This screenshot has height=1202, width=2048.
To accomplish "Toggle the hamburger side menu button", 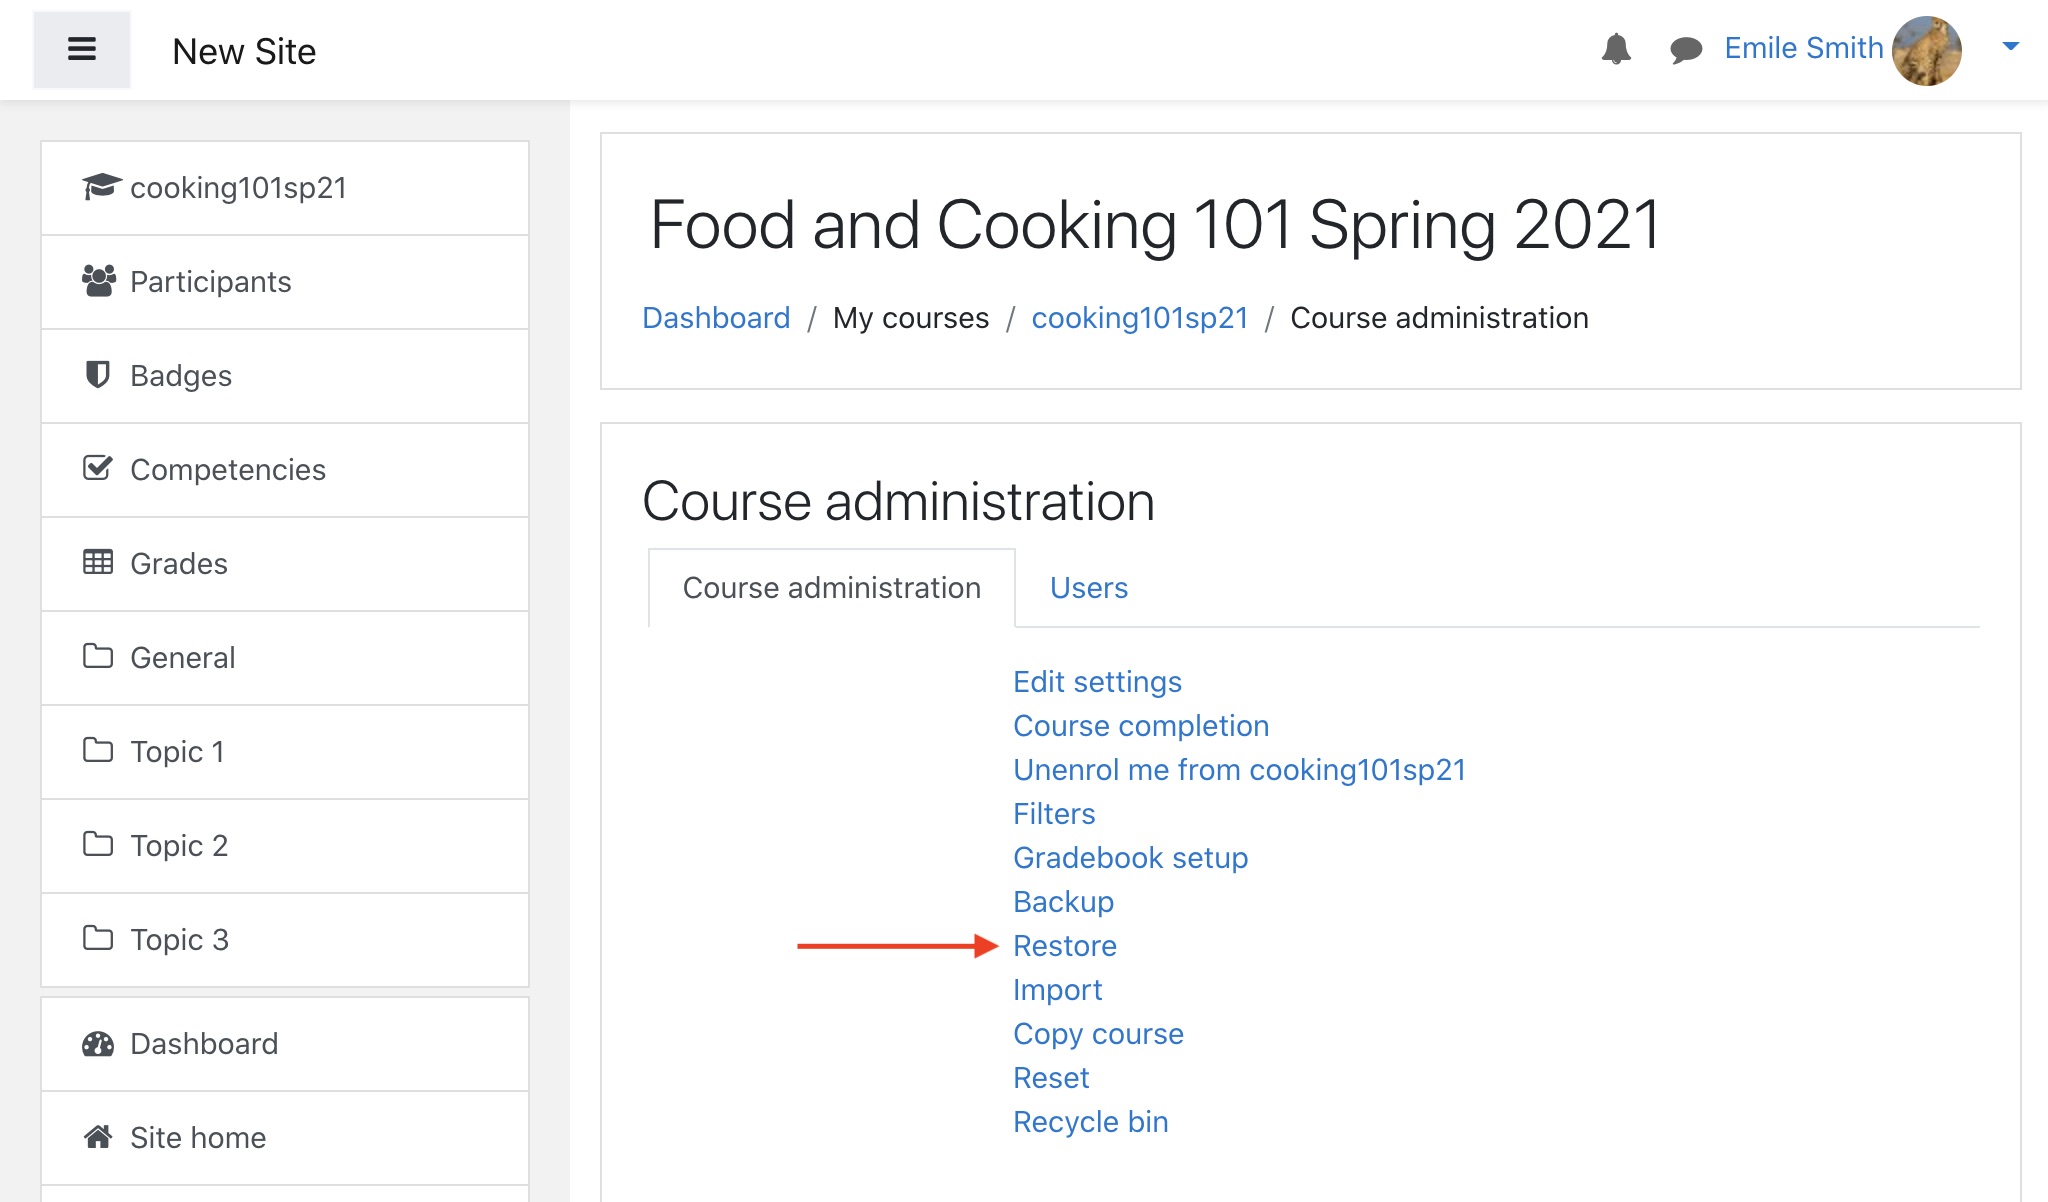I will pos(81,49).
